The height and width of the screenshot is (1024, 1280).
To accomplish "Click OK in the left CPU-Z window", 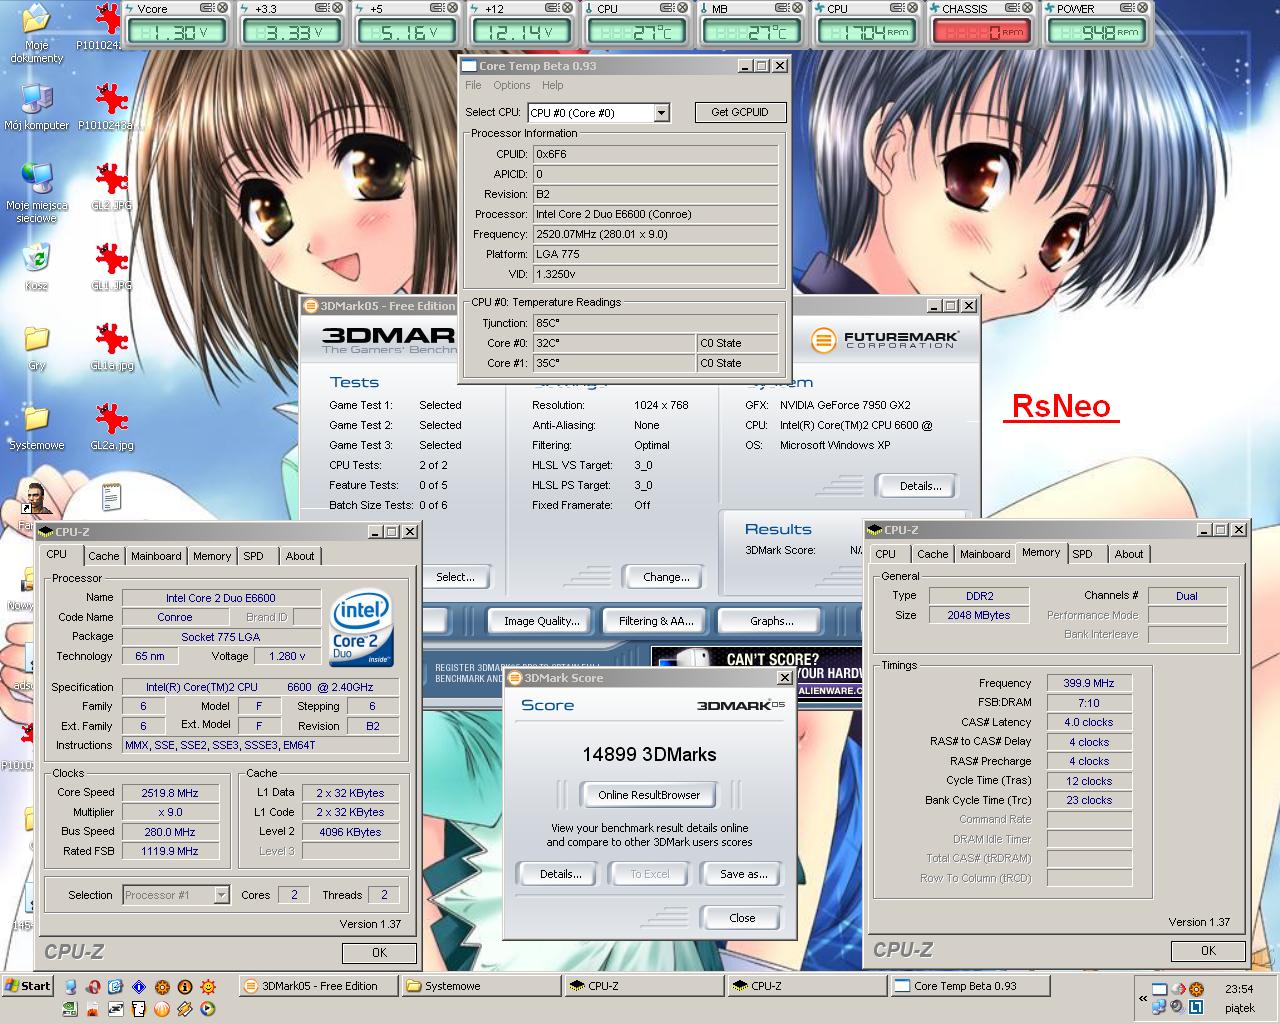I will tap(379, 953).
